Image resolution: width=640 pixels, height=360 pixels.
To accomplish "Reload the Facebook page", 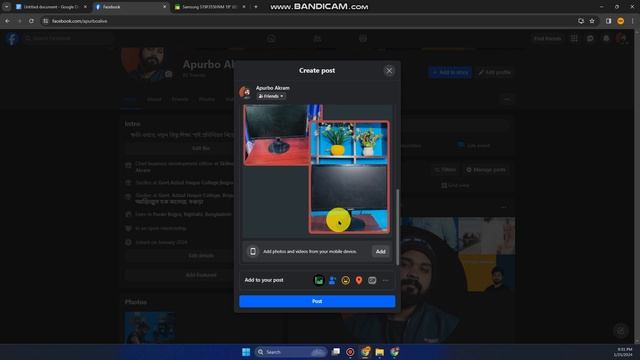I will pos(31,21).
